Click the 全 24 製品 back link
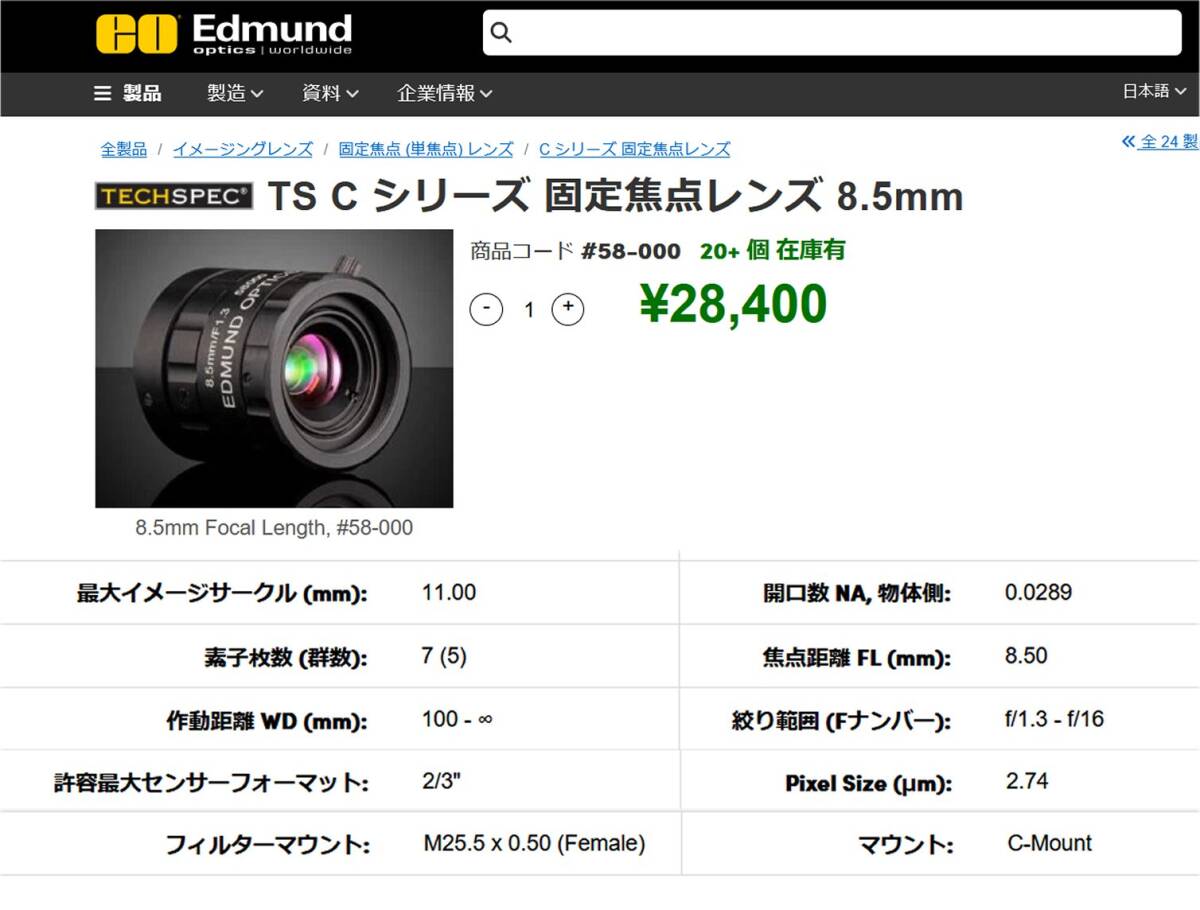Image resolution: width=1200 pixels, height=910 pixels. coord(1161,142)
